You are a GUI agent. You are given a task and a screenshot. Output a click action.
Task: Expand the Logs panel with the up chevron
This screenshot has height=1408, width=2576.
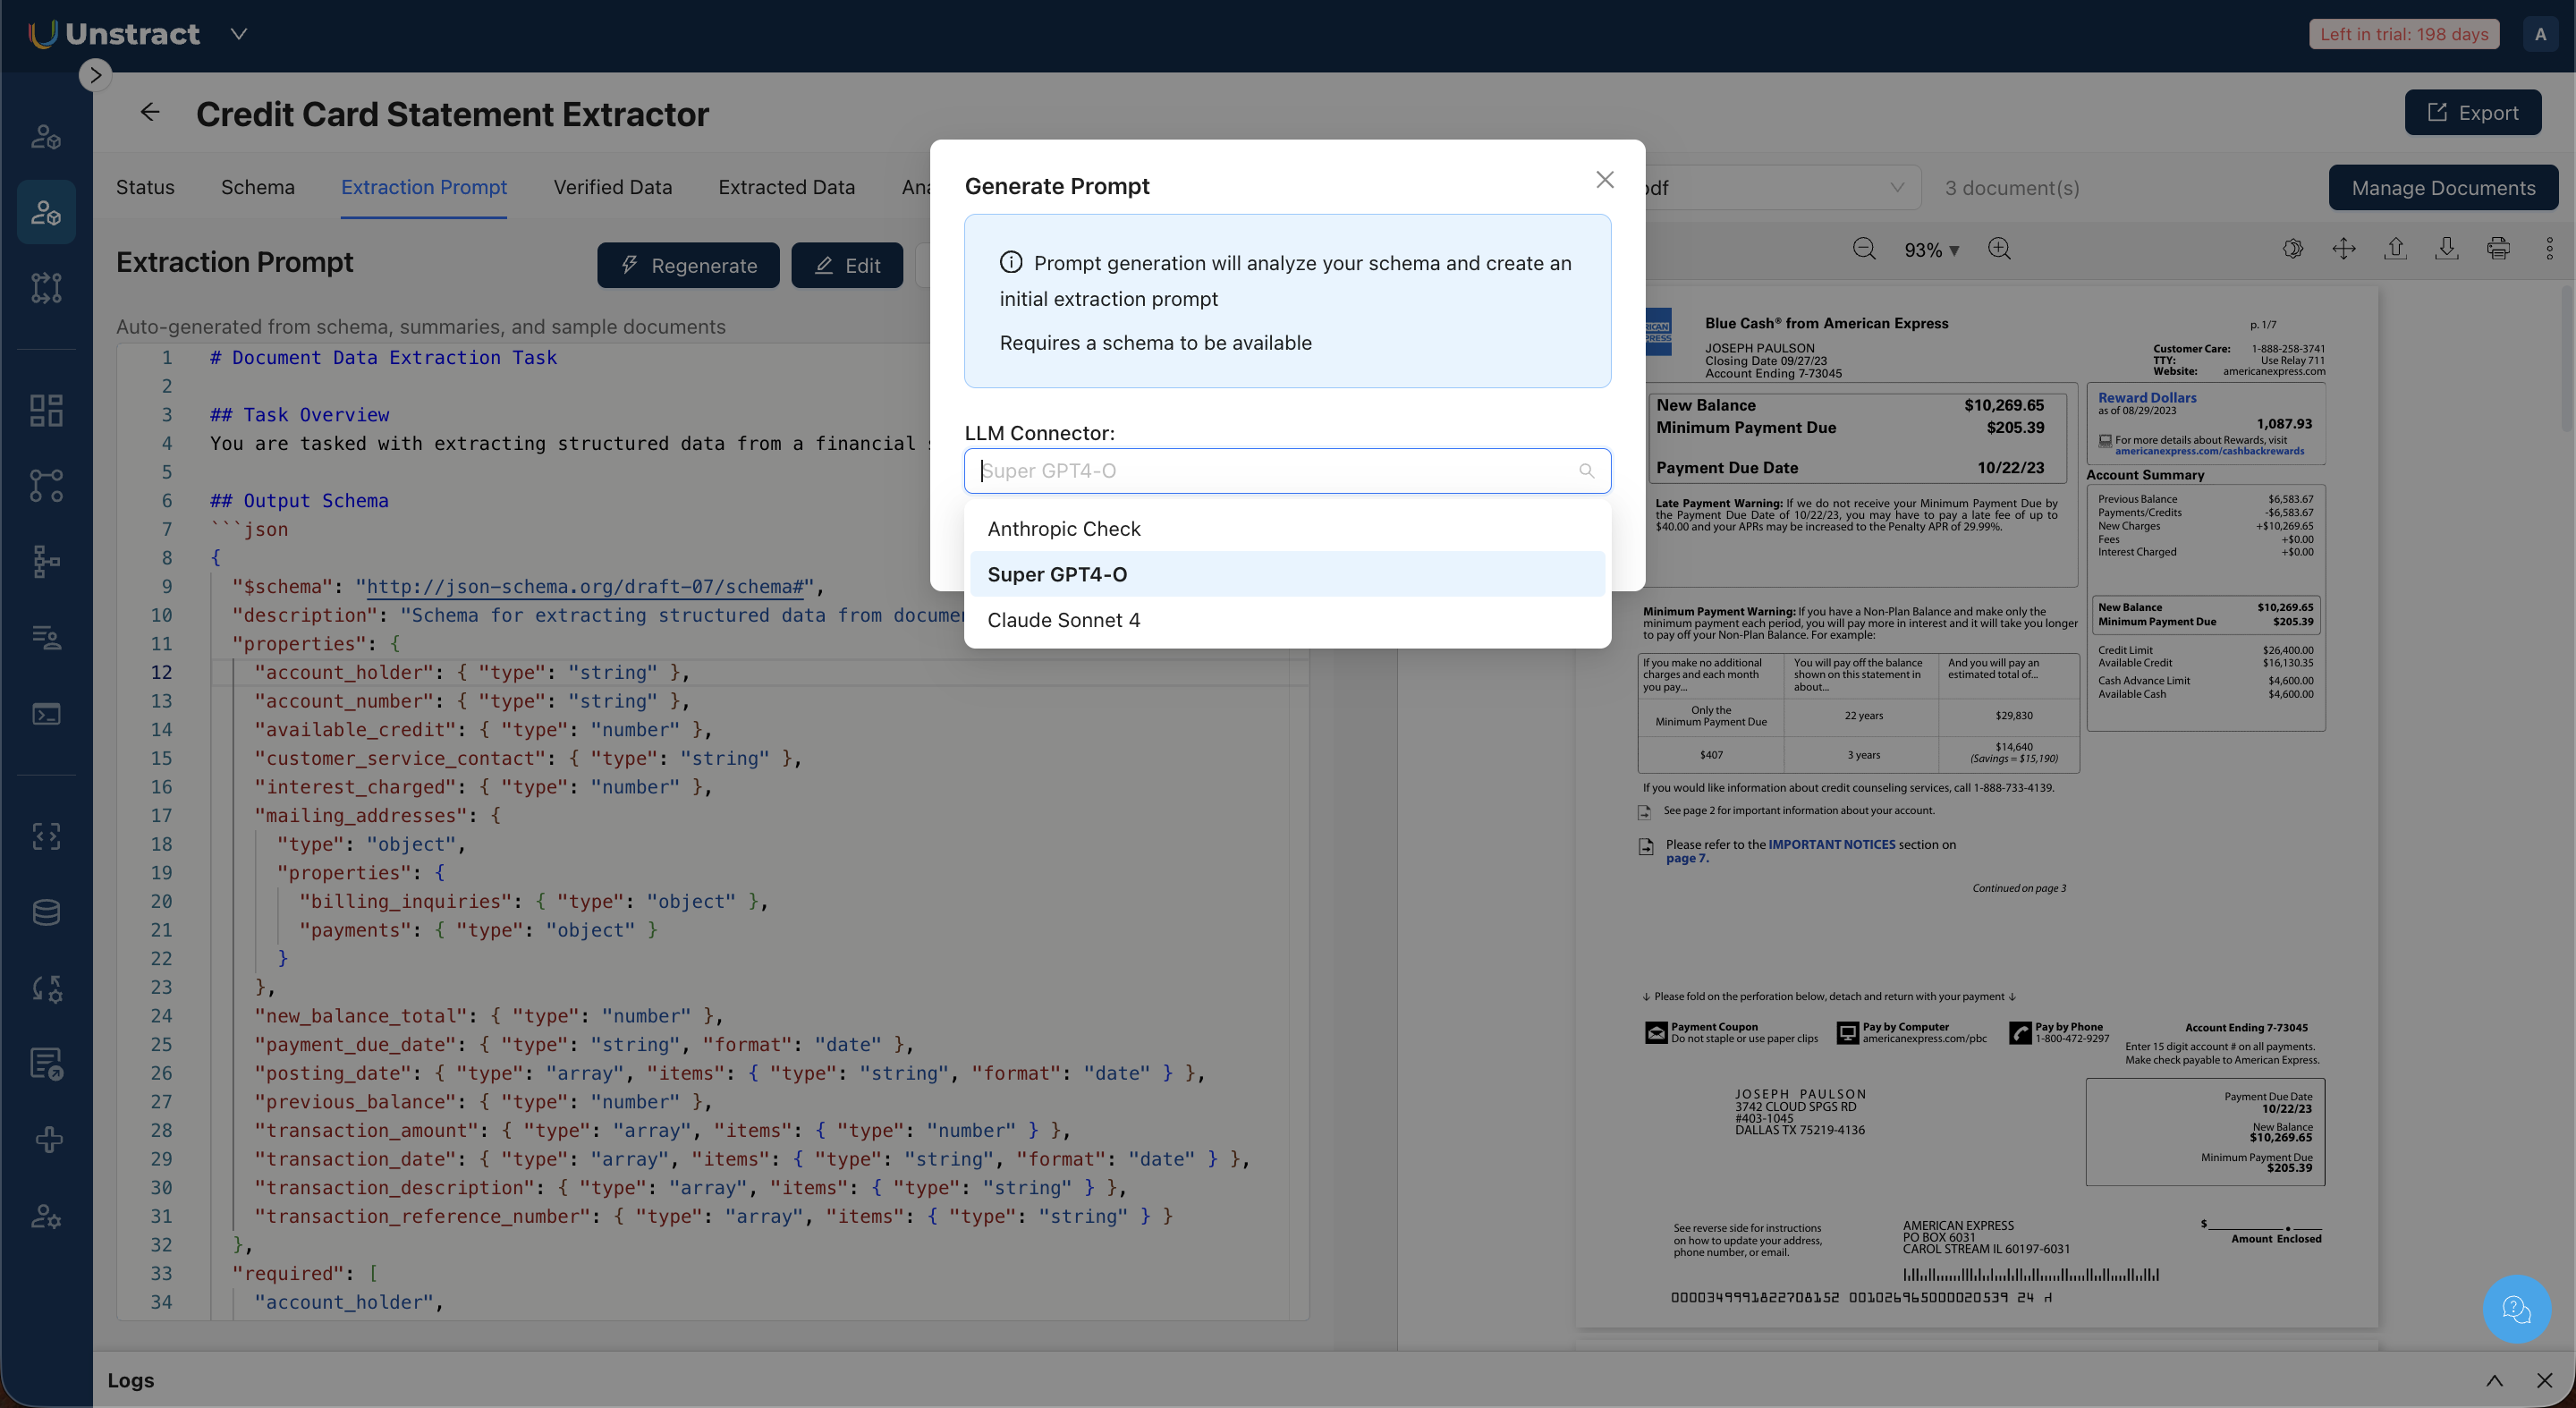pyautogui.click(x=2494, y=1380)
